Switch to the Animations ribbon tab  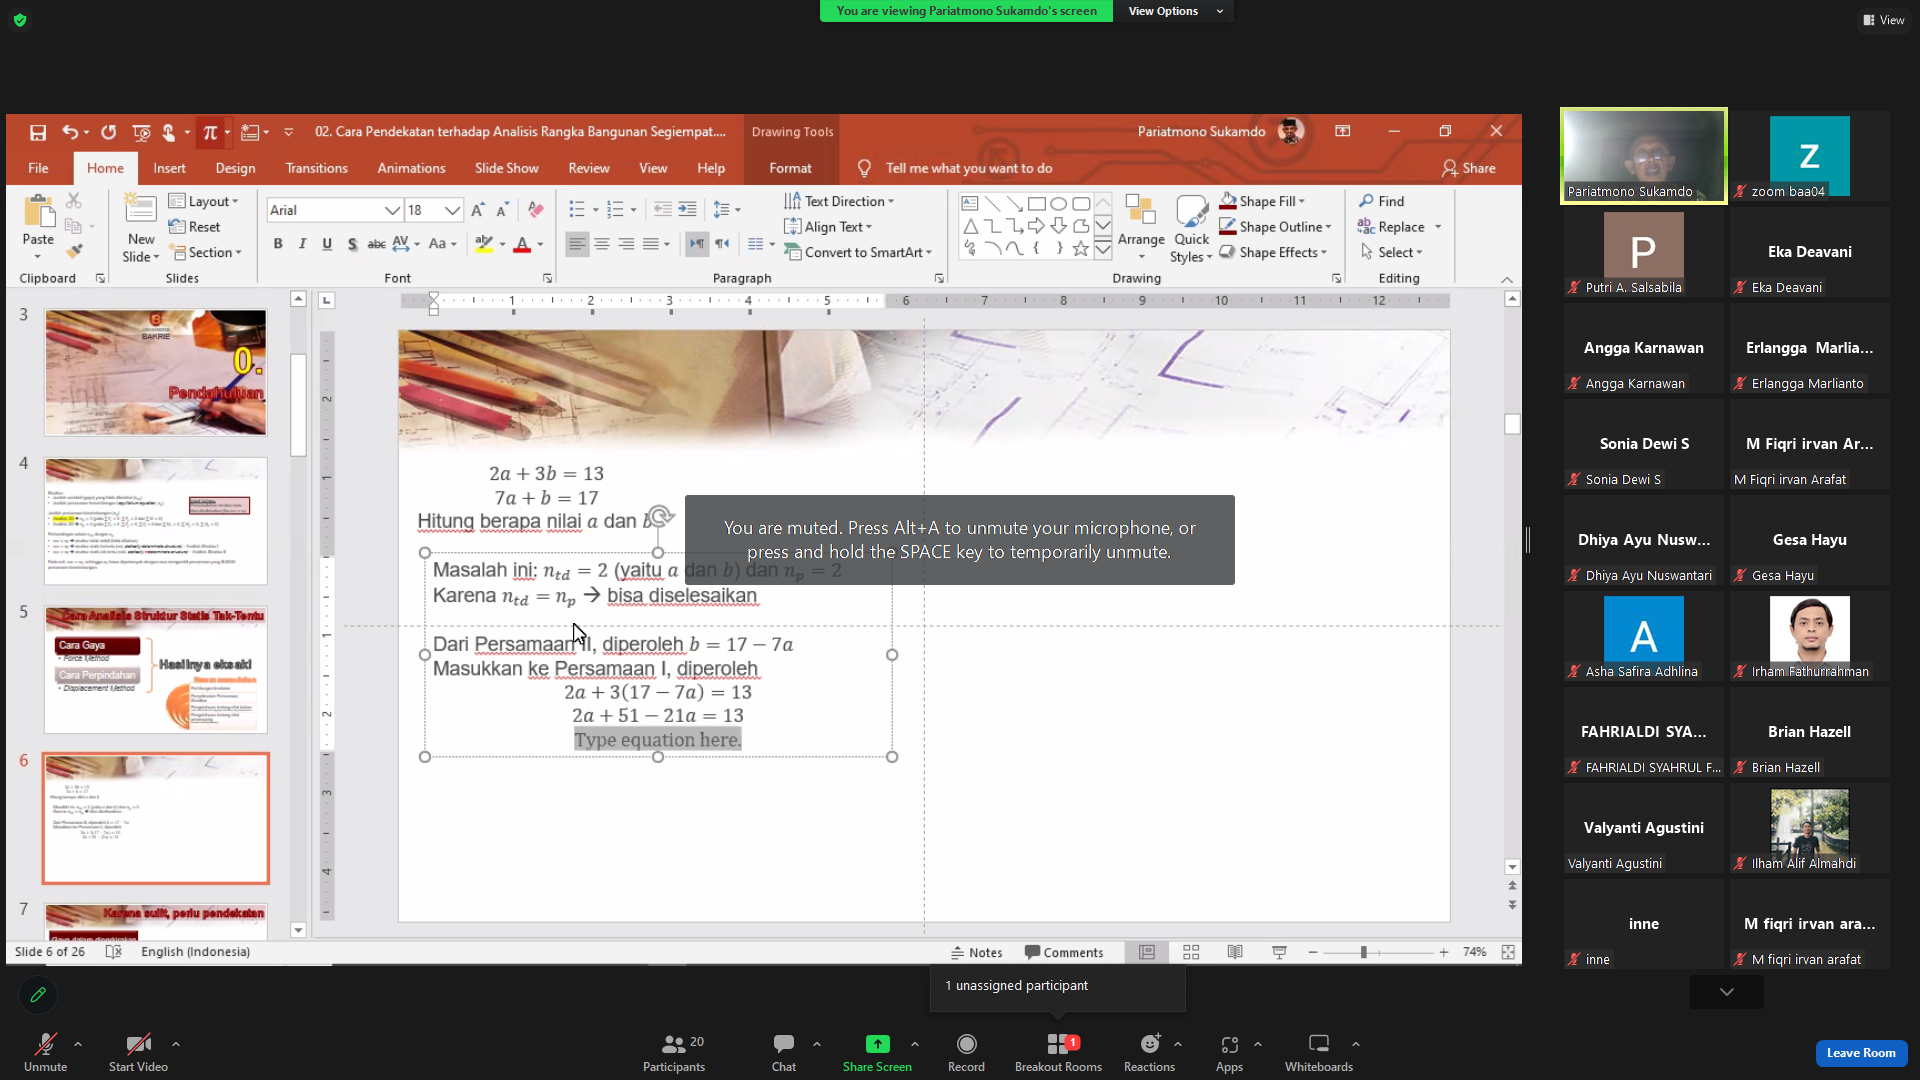411,168
